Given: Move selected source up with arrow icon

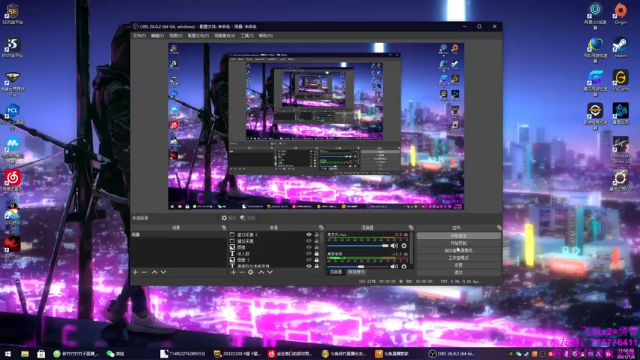Looking at the screenshot, I should (x=261, y=272).
